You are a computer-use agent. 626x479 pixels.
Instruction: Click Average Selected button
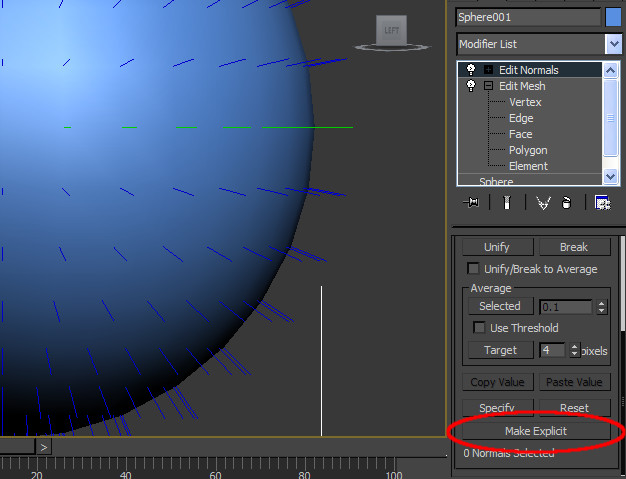[x=500, y=306]
